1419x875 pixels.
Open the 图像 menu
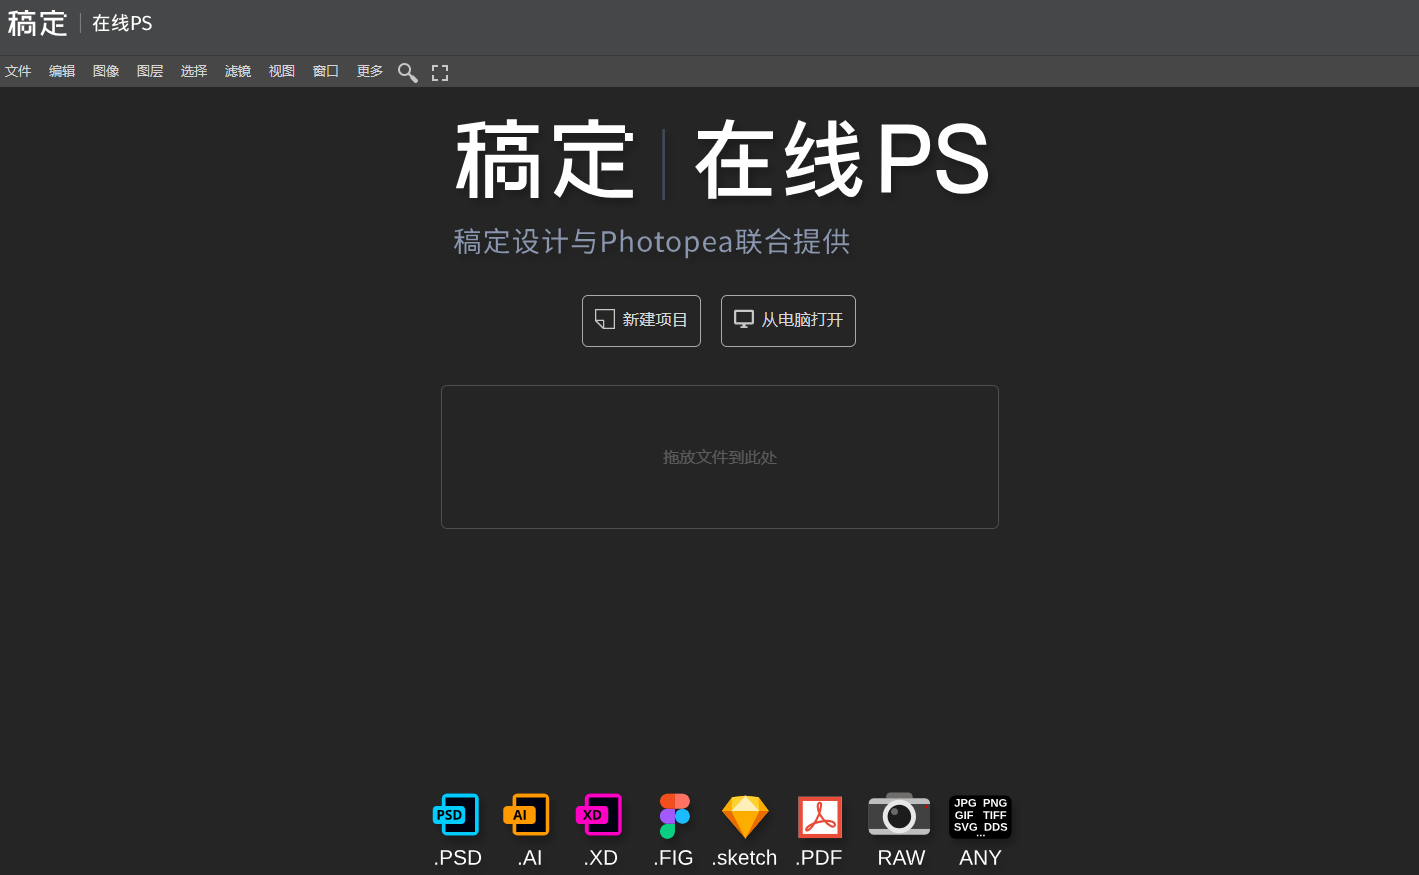(x=106, y=71)
